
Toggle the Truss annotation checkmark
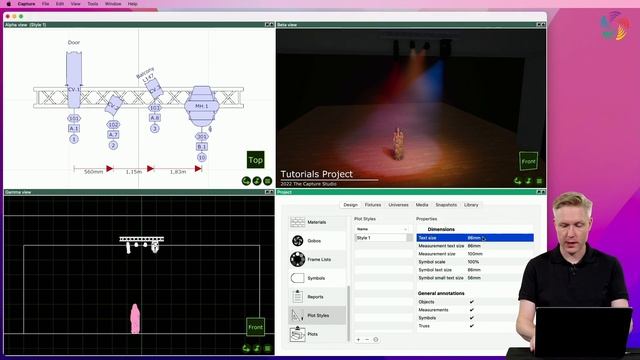[472, 326]
